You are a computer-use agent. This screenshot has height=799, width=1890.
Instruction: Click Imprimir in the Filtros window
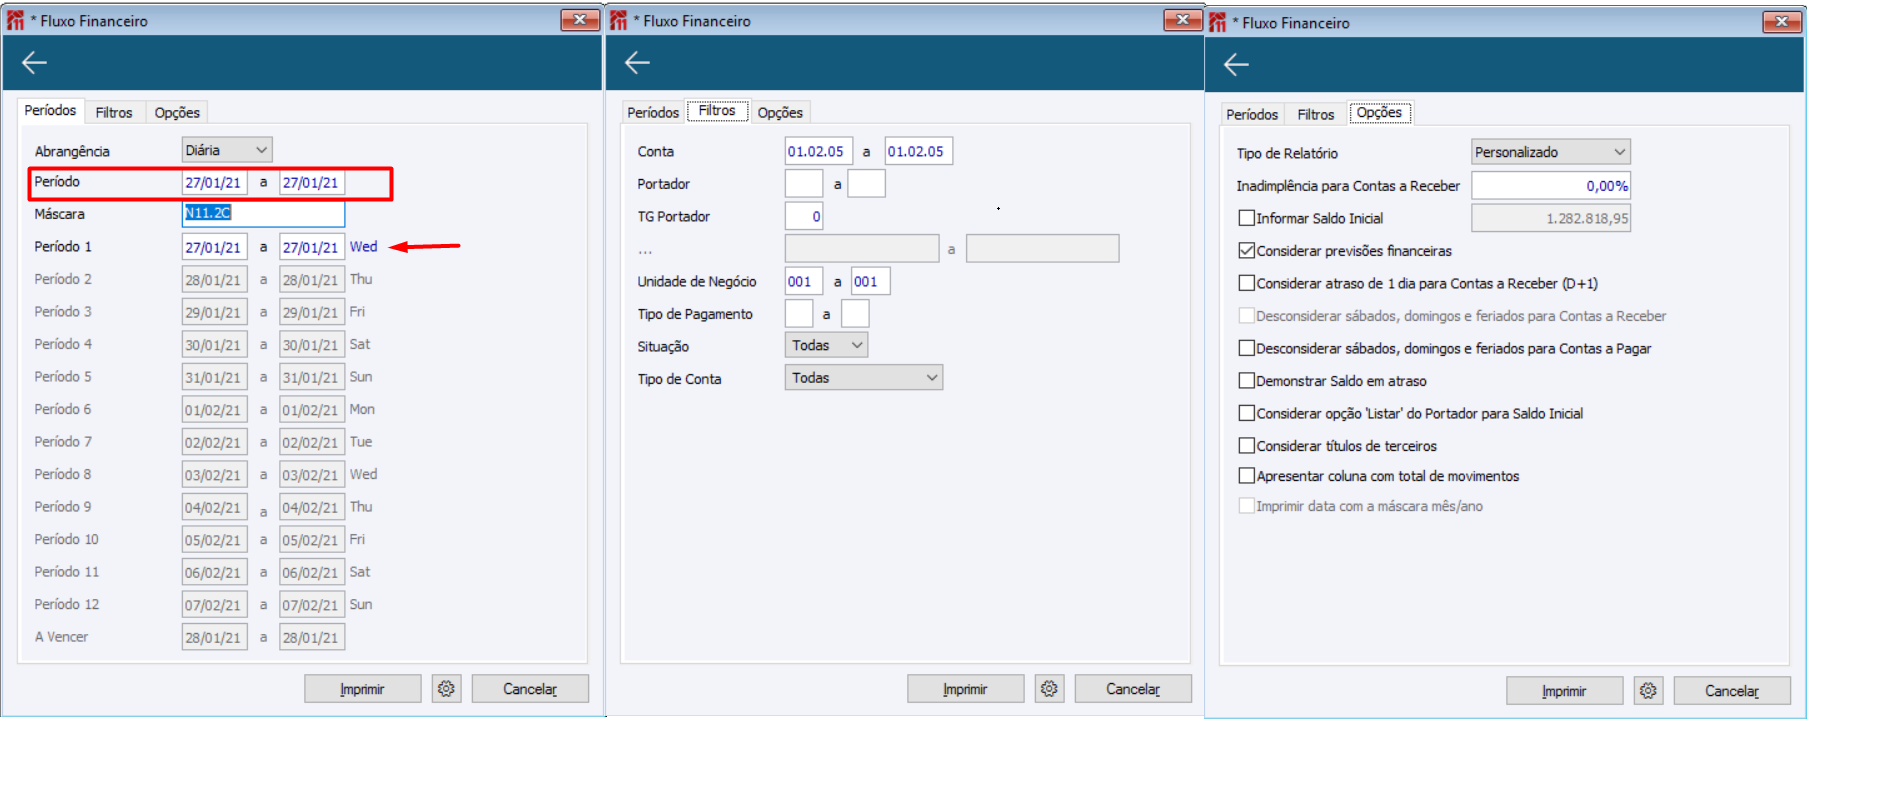965,689
